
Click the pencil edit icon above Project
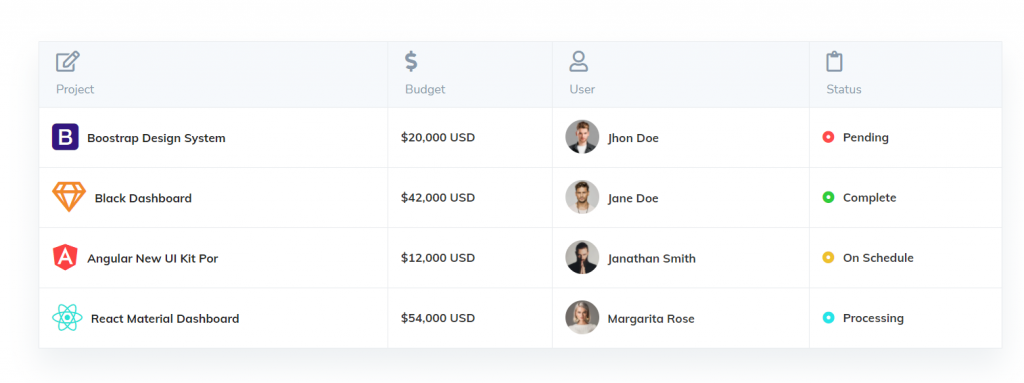coord(68,61)
